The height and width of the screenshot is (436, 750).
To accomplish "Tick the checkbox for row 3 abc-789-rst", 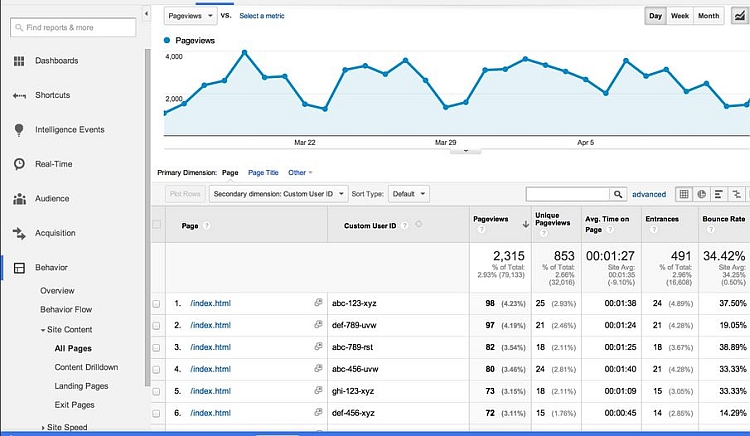I will click(x=156, y=350).
